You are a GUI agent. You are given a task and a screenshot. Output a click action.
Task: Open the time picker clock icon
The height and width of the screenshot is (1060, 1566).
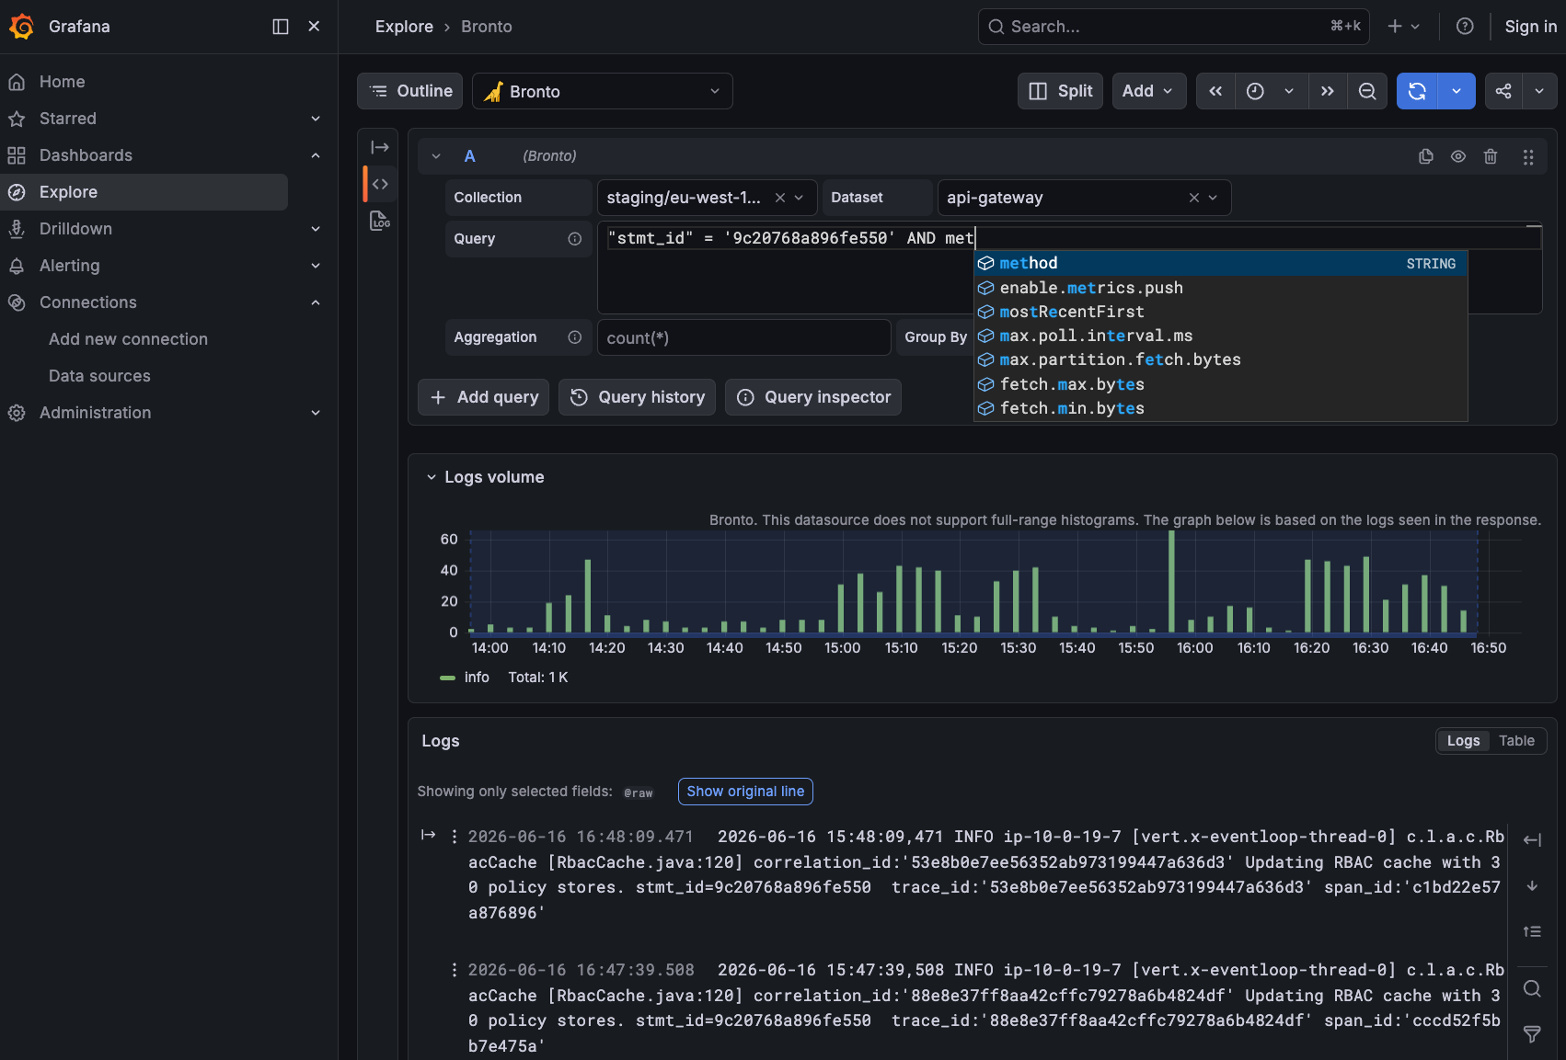pyautogui.click(x=1255, y=91)
